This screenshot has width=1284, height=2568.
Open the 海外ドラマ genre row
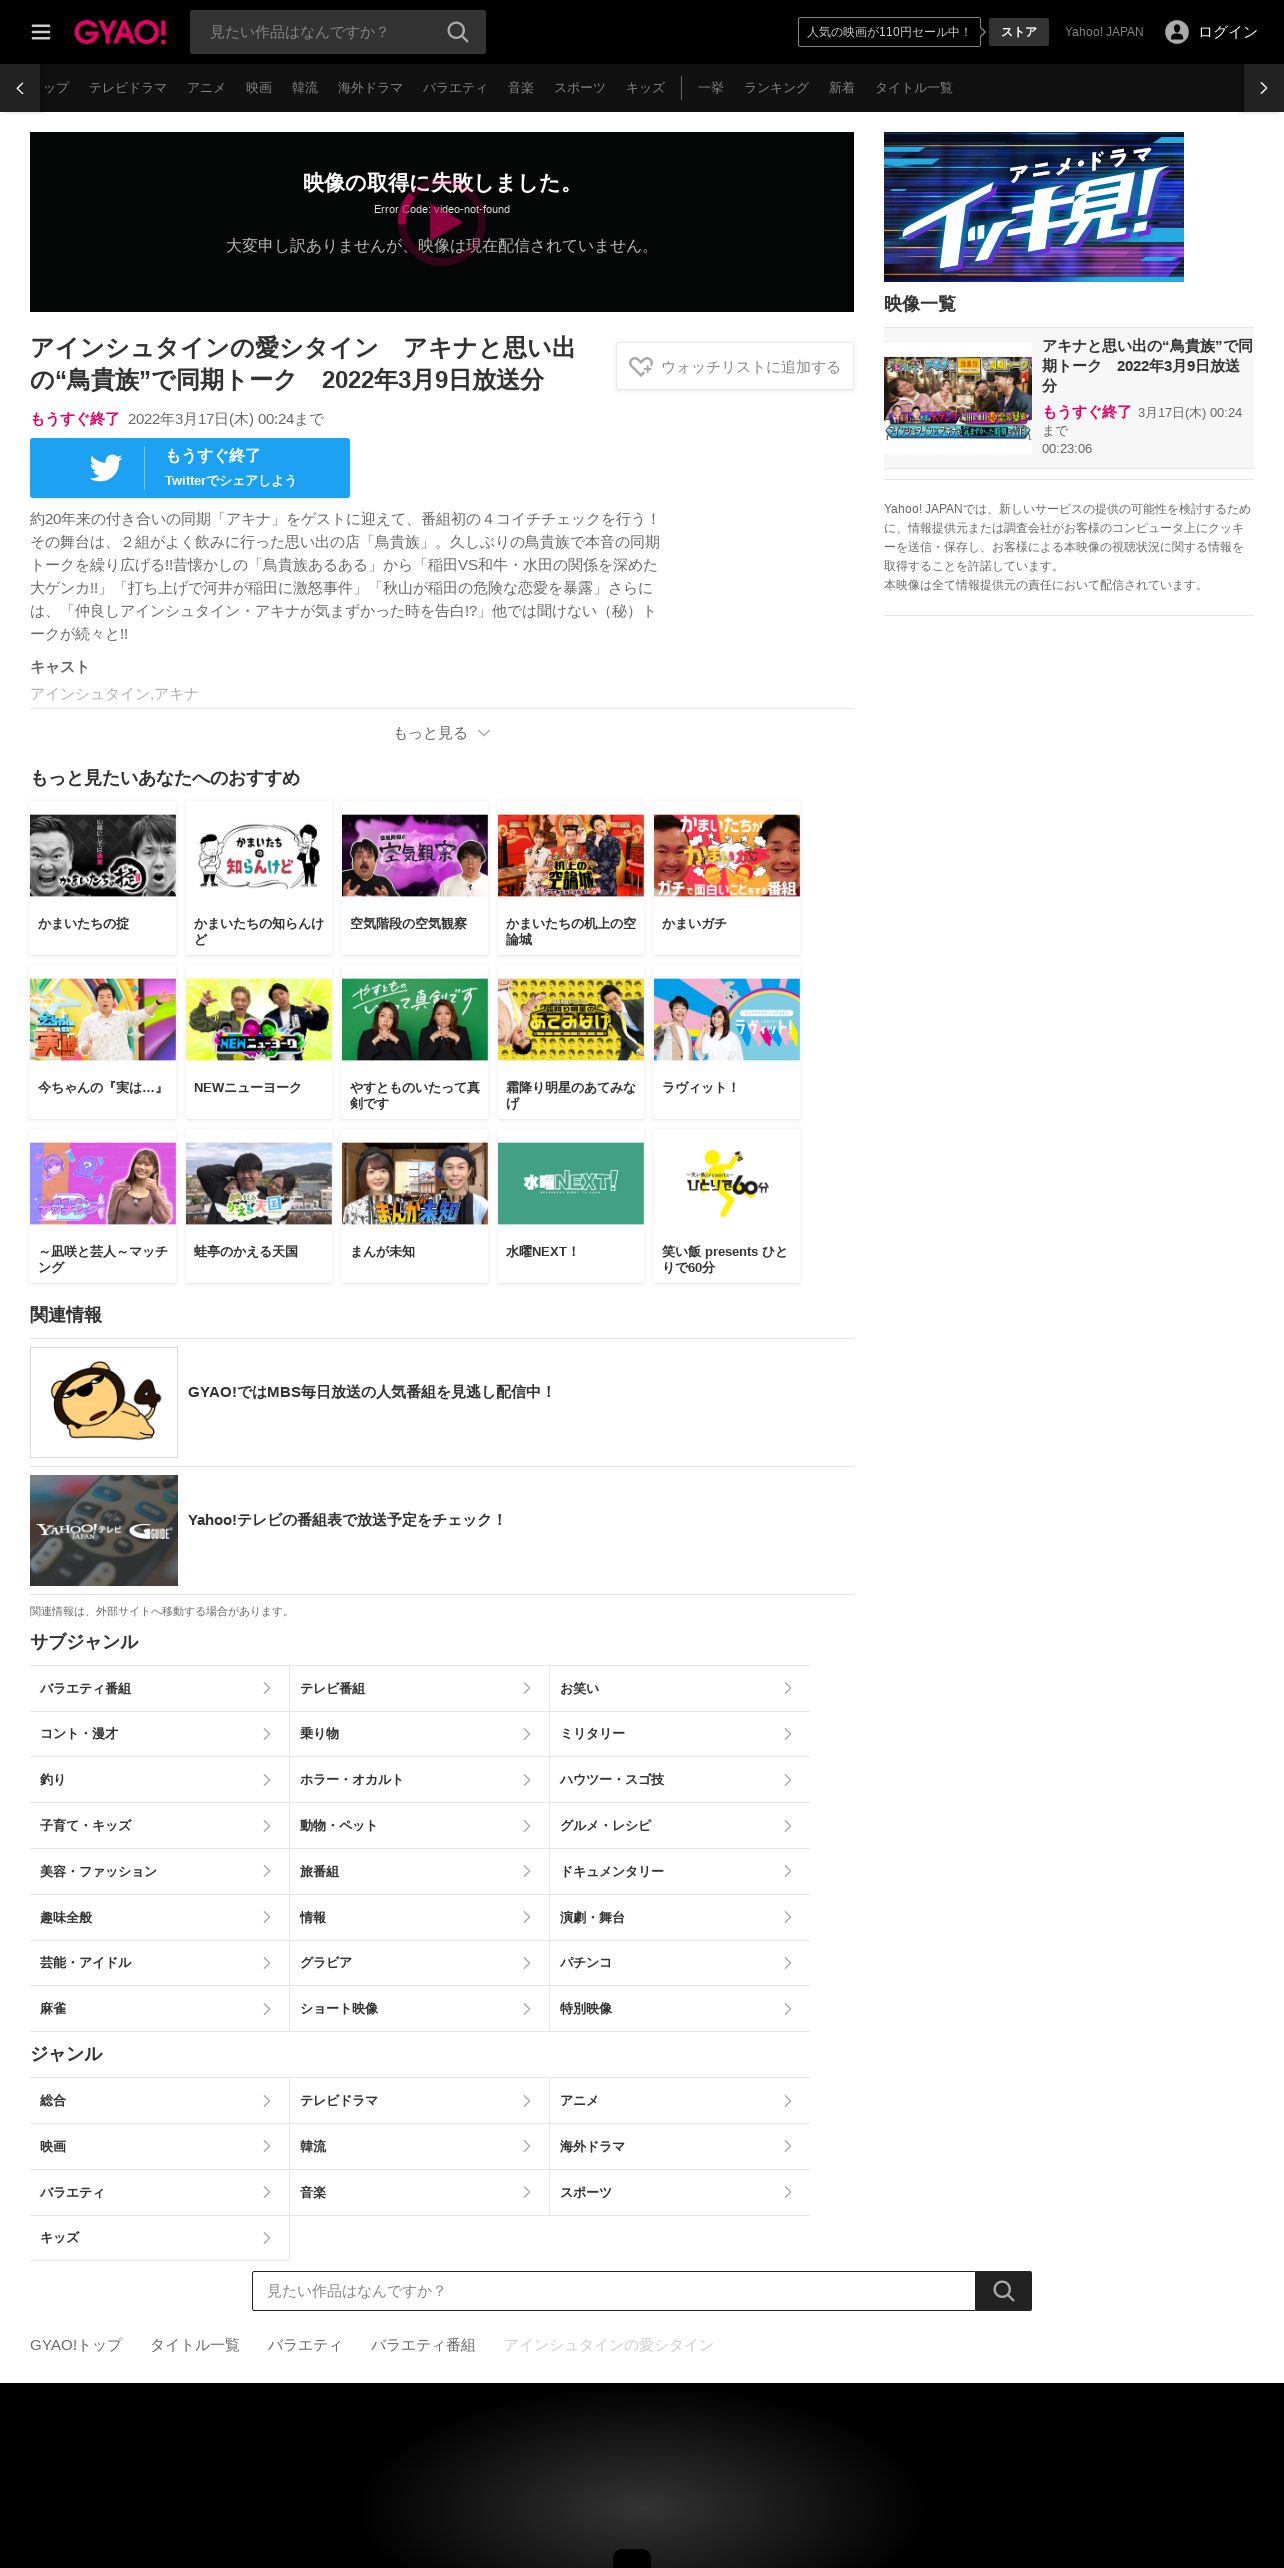(x=680, y=2147)
